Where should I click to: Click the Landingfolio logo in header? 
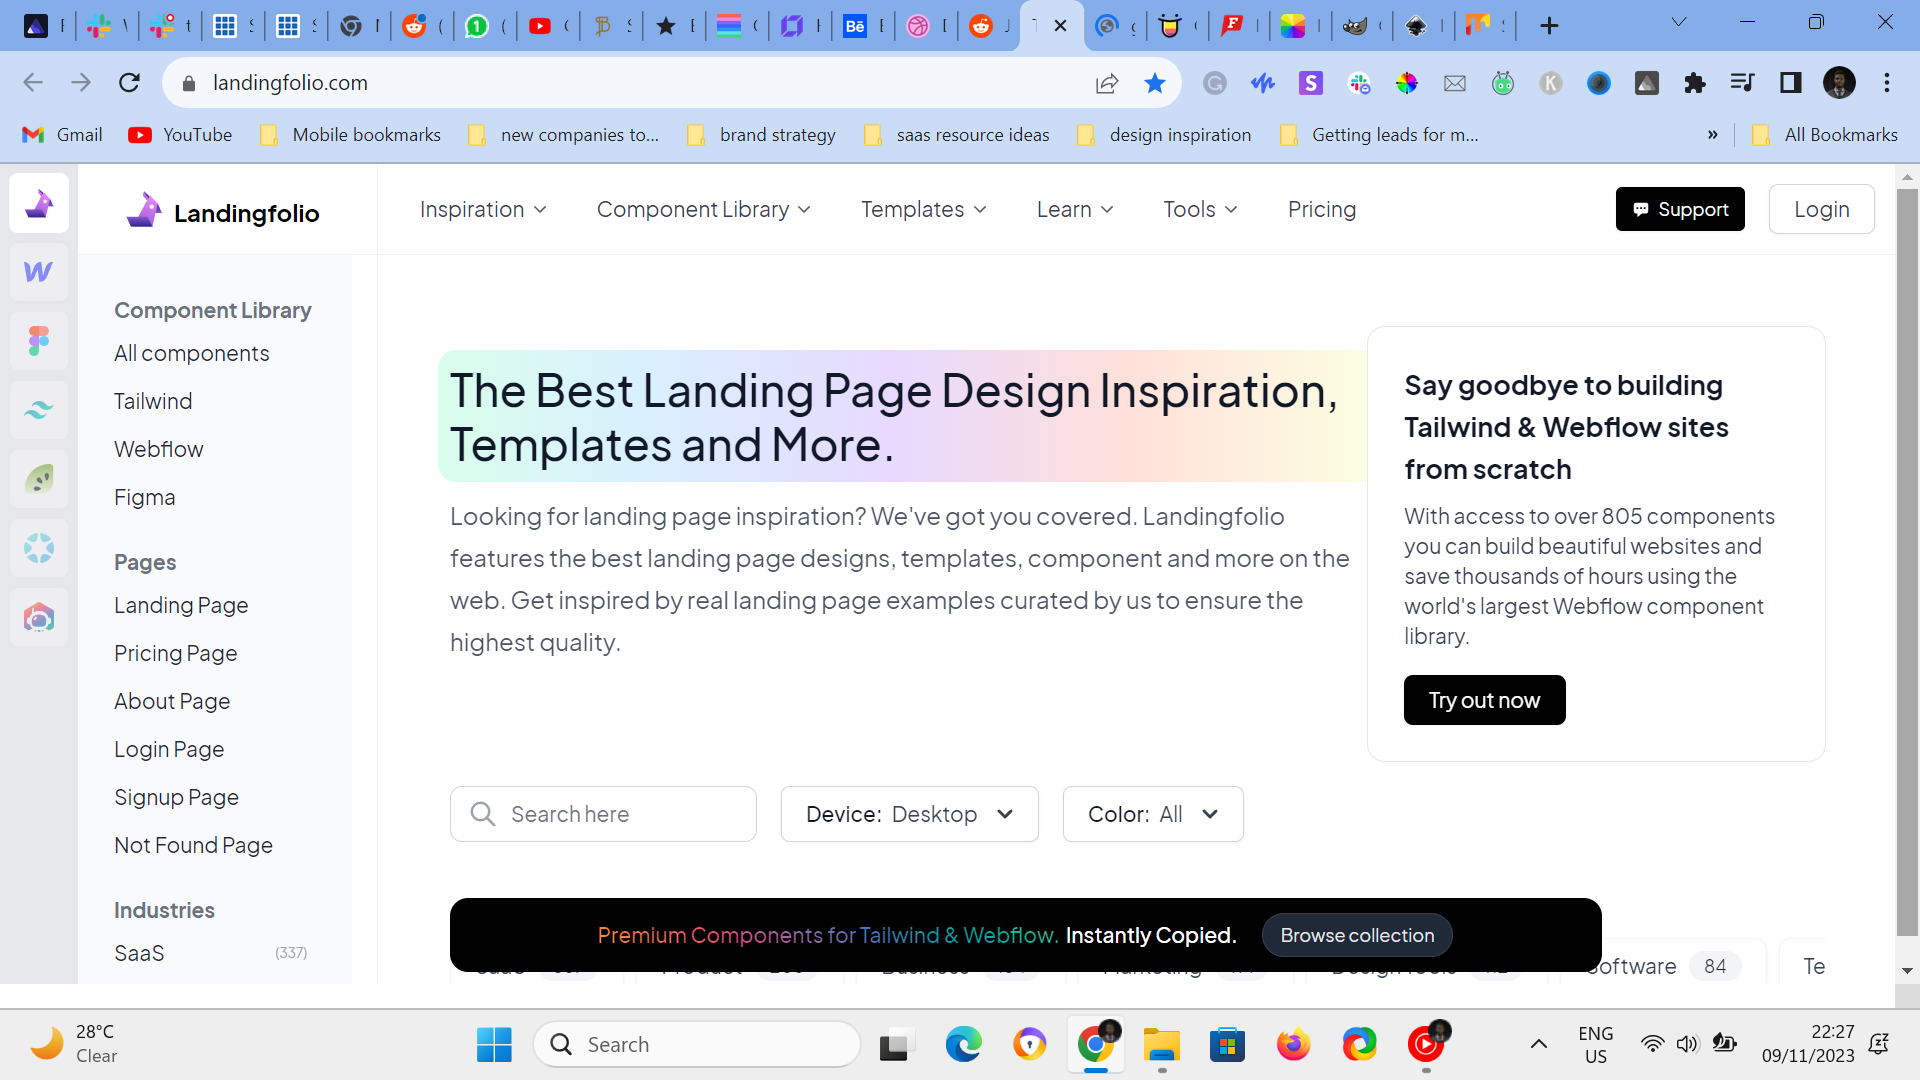tap(223, 211)
